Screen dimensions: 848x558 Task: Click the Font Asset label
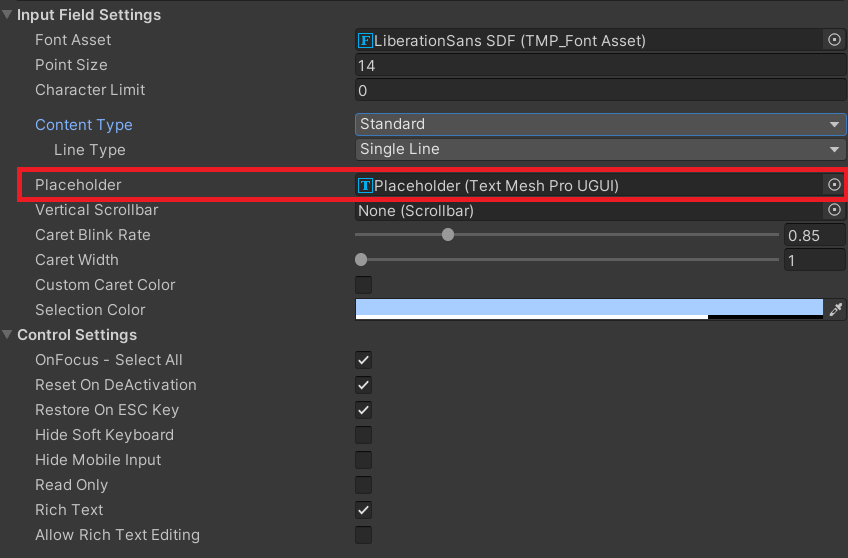[x=73, y=40]
